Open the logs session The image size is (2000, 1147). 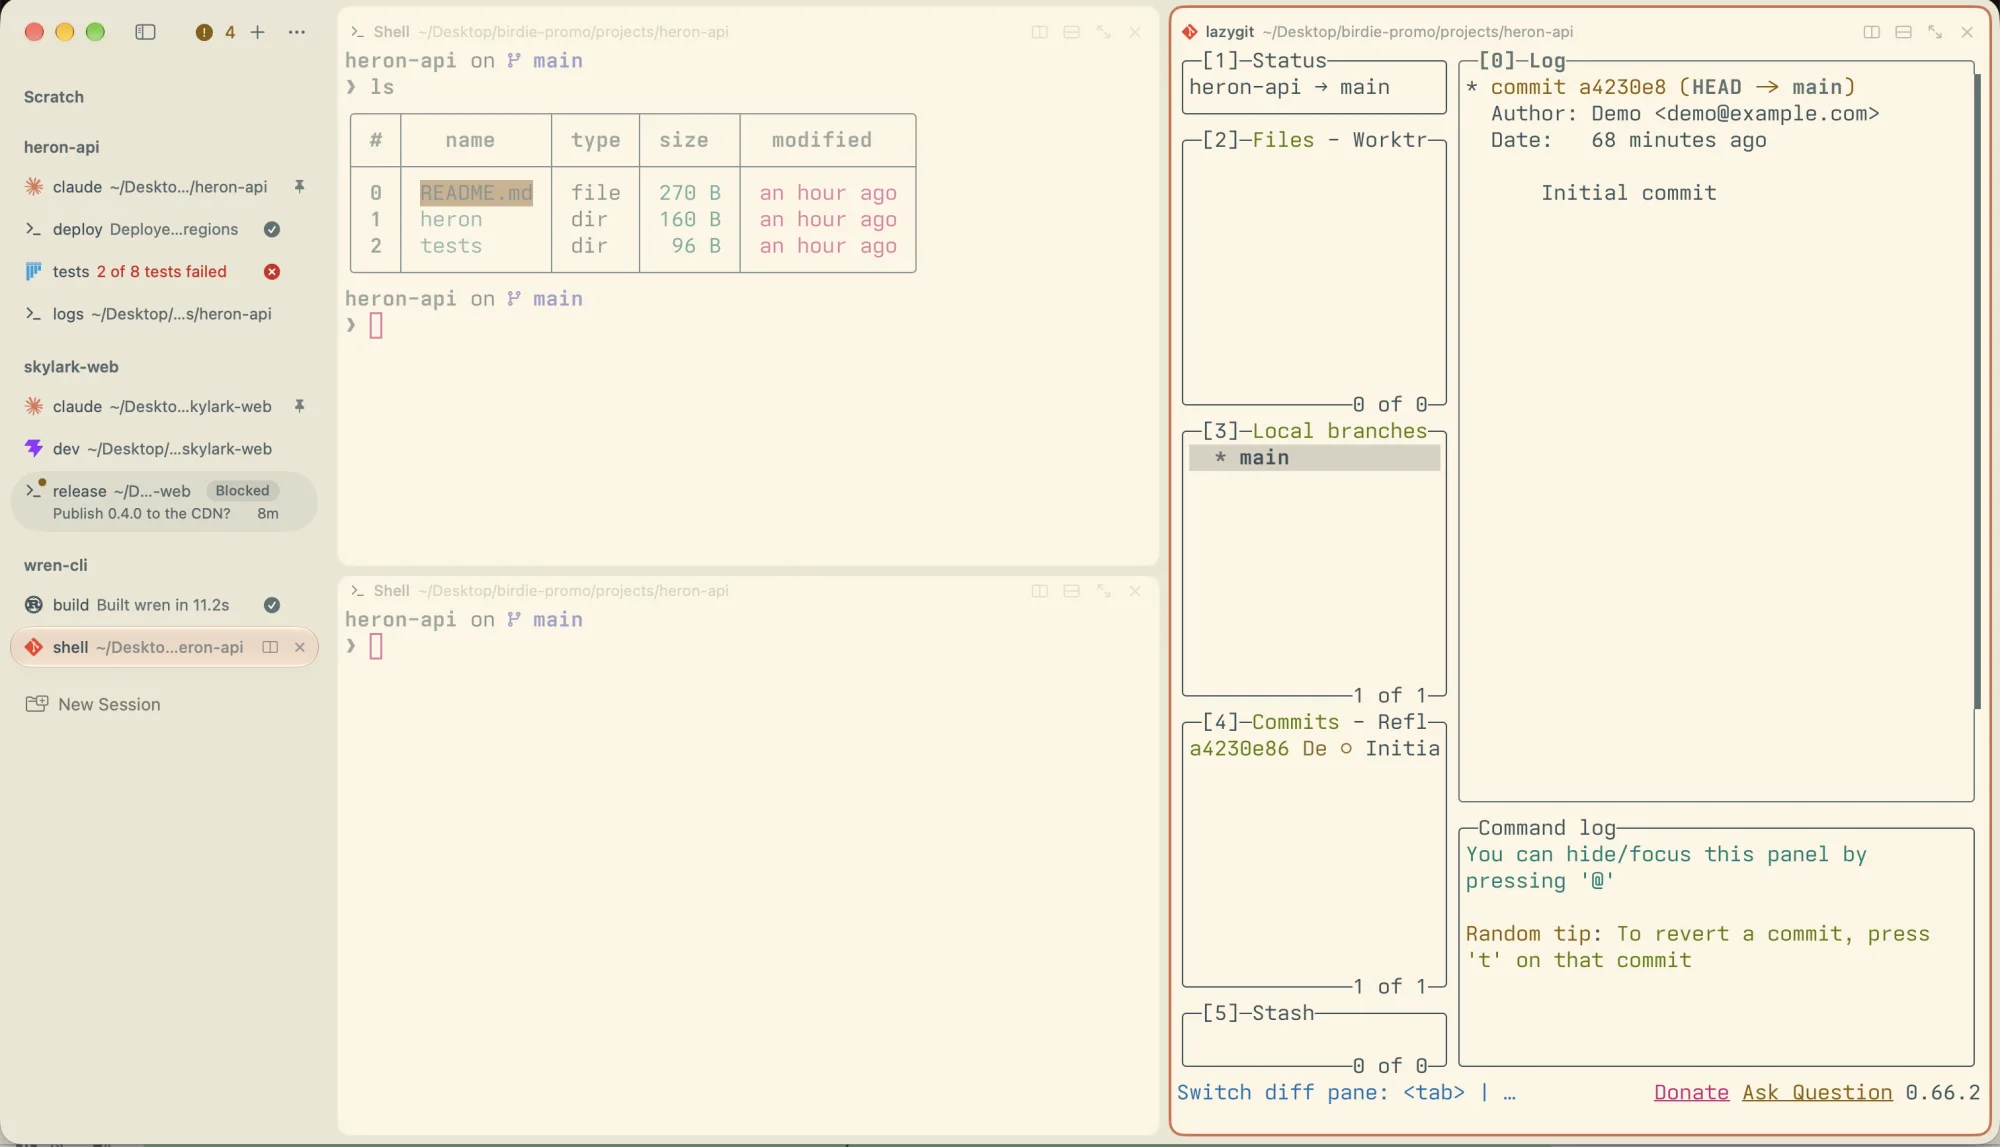[164, 314]
